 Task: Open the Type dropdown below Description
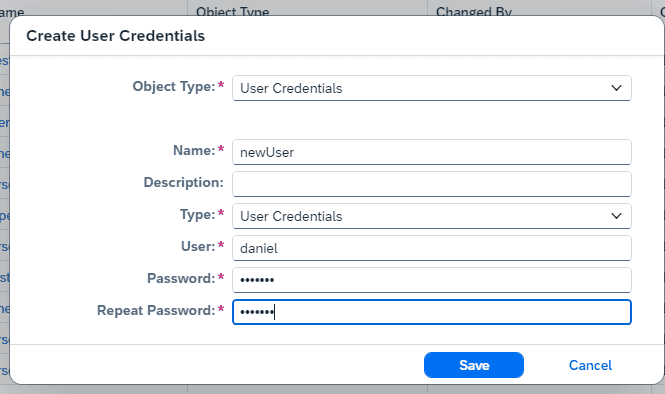tap(432, 216)
